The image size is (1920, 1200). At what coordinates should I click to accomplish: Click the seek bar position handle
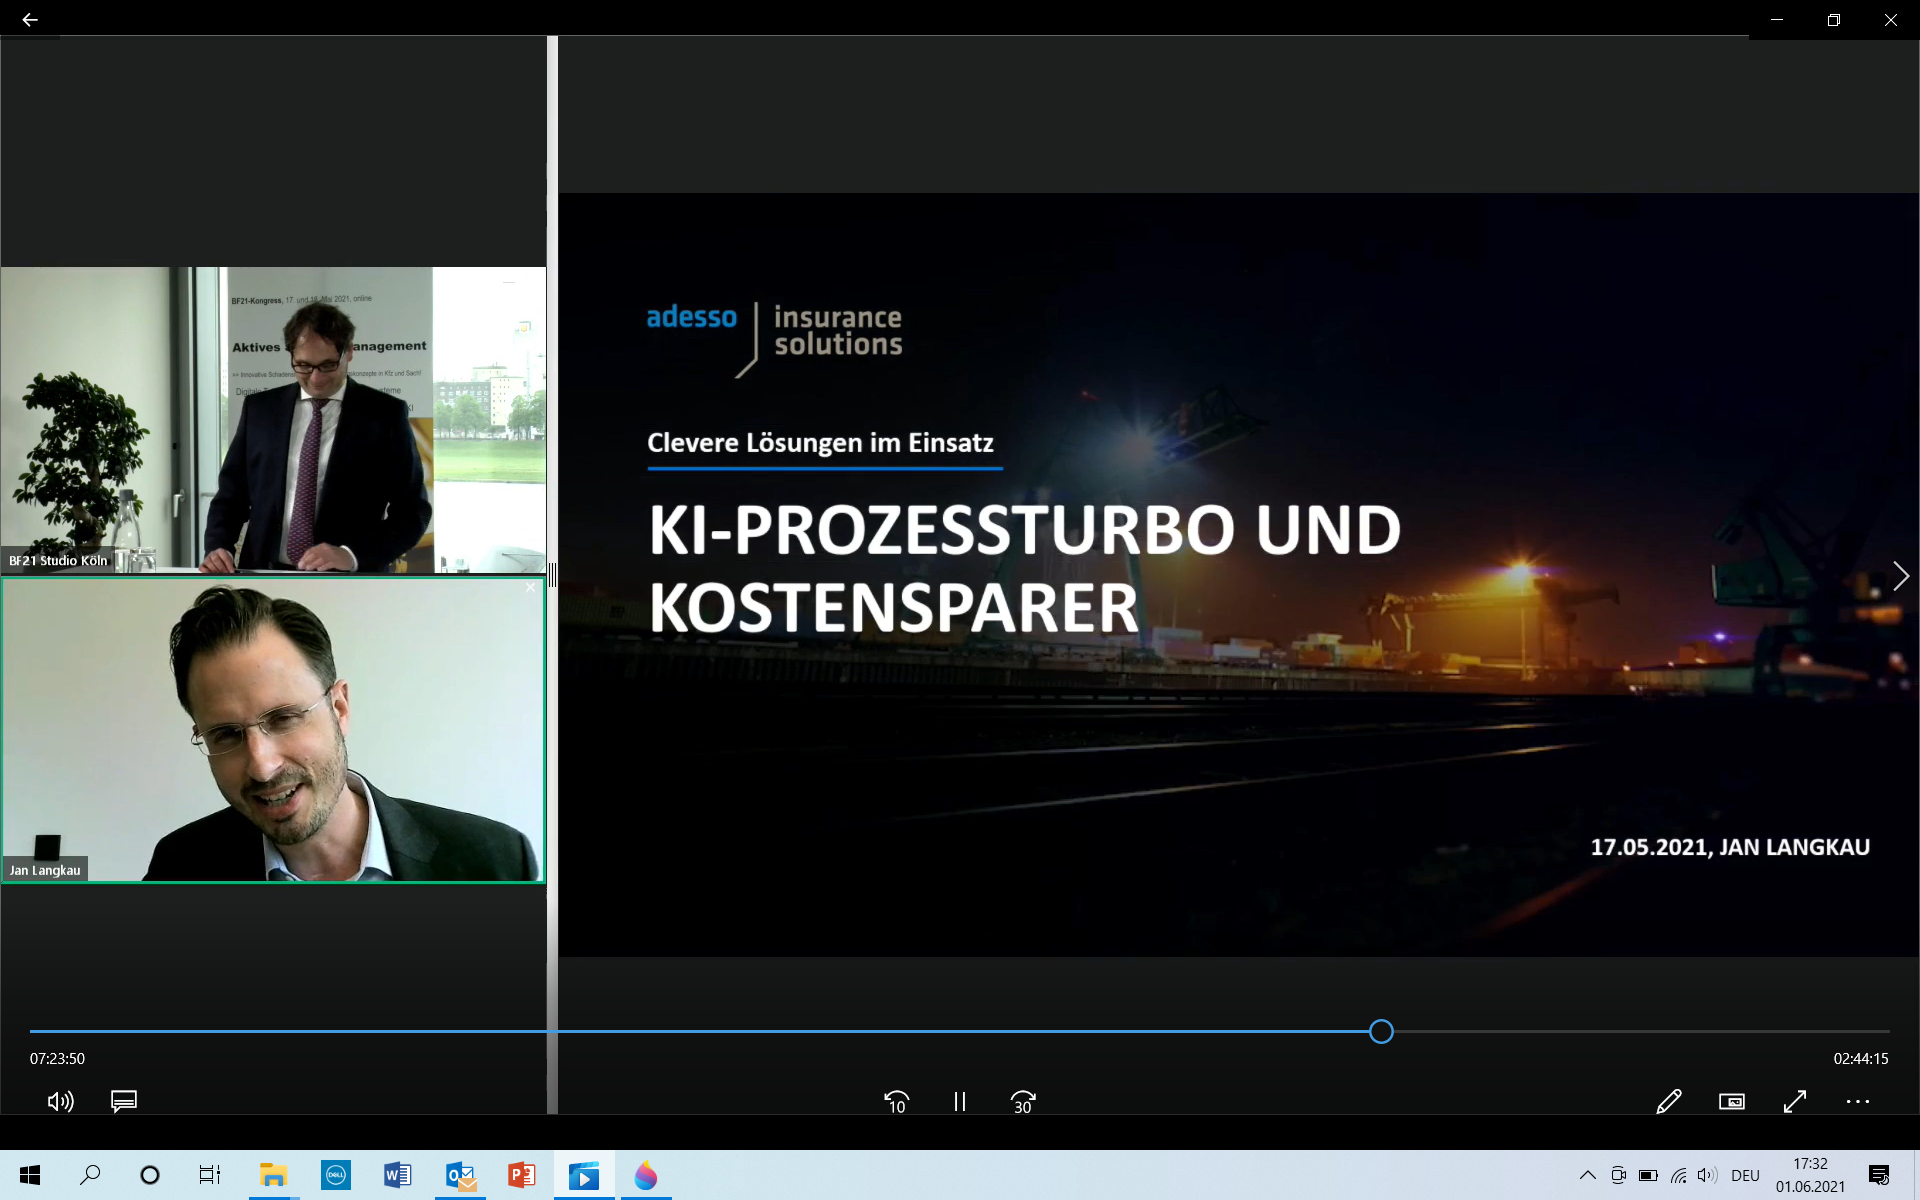[x=1381, y=1031]
